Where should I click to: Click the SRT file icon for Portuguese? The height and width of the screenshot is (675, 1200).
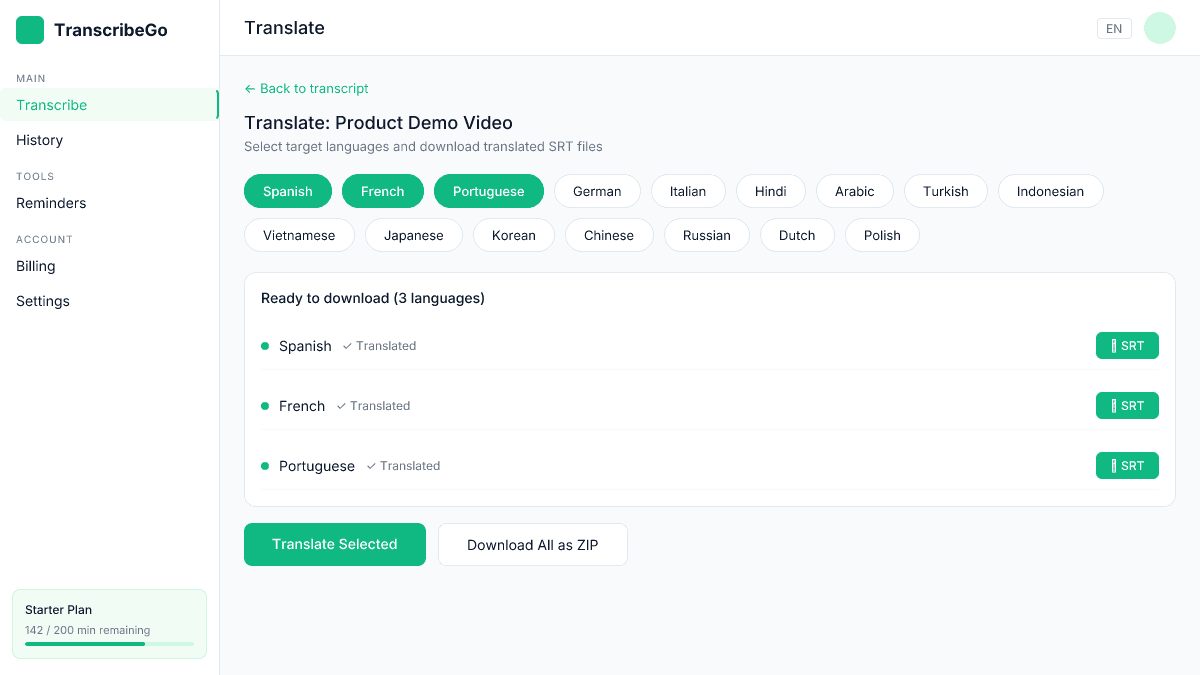(1113, 465)
